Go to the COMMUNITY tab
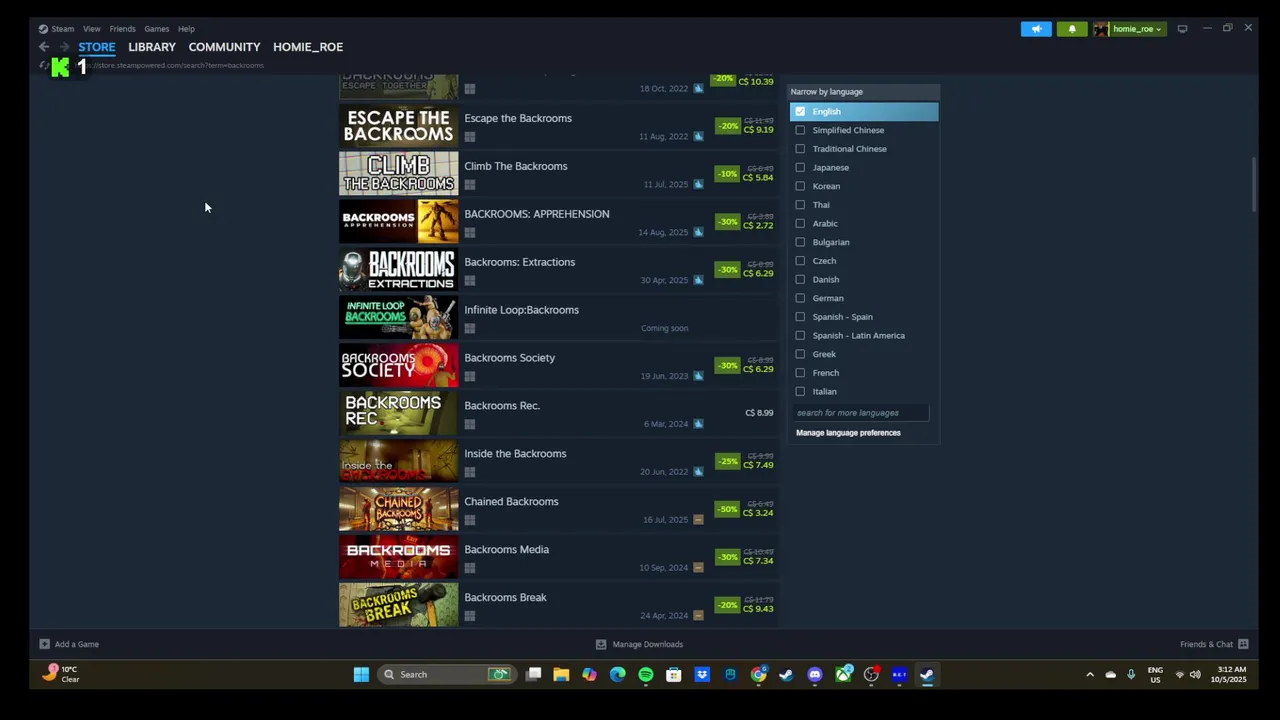Screen dimensions: 1280x720 224,47
